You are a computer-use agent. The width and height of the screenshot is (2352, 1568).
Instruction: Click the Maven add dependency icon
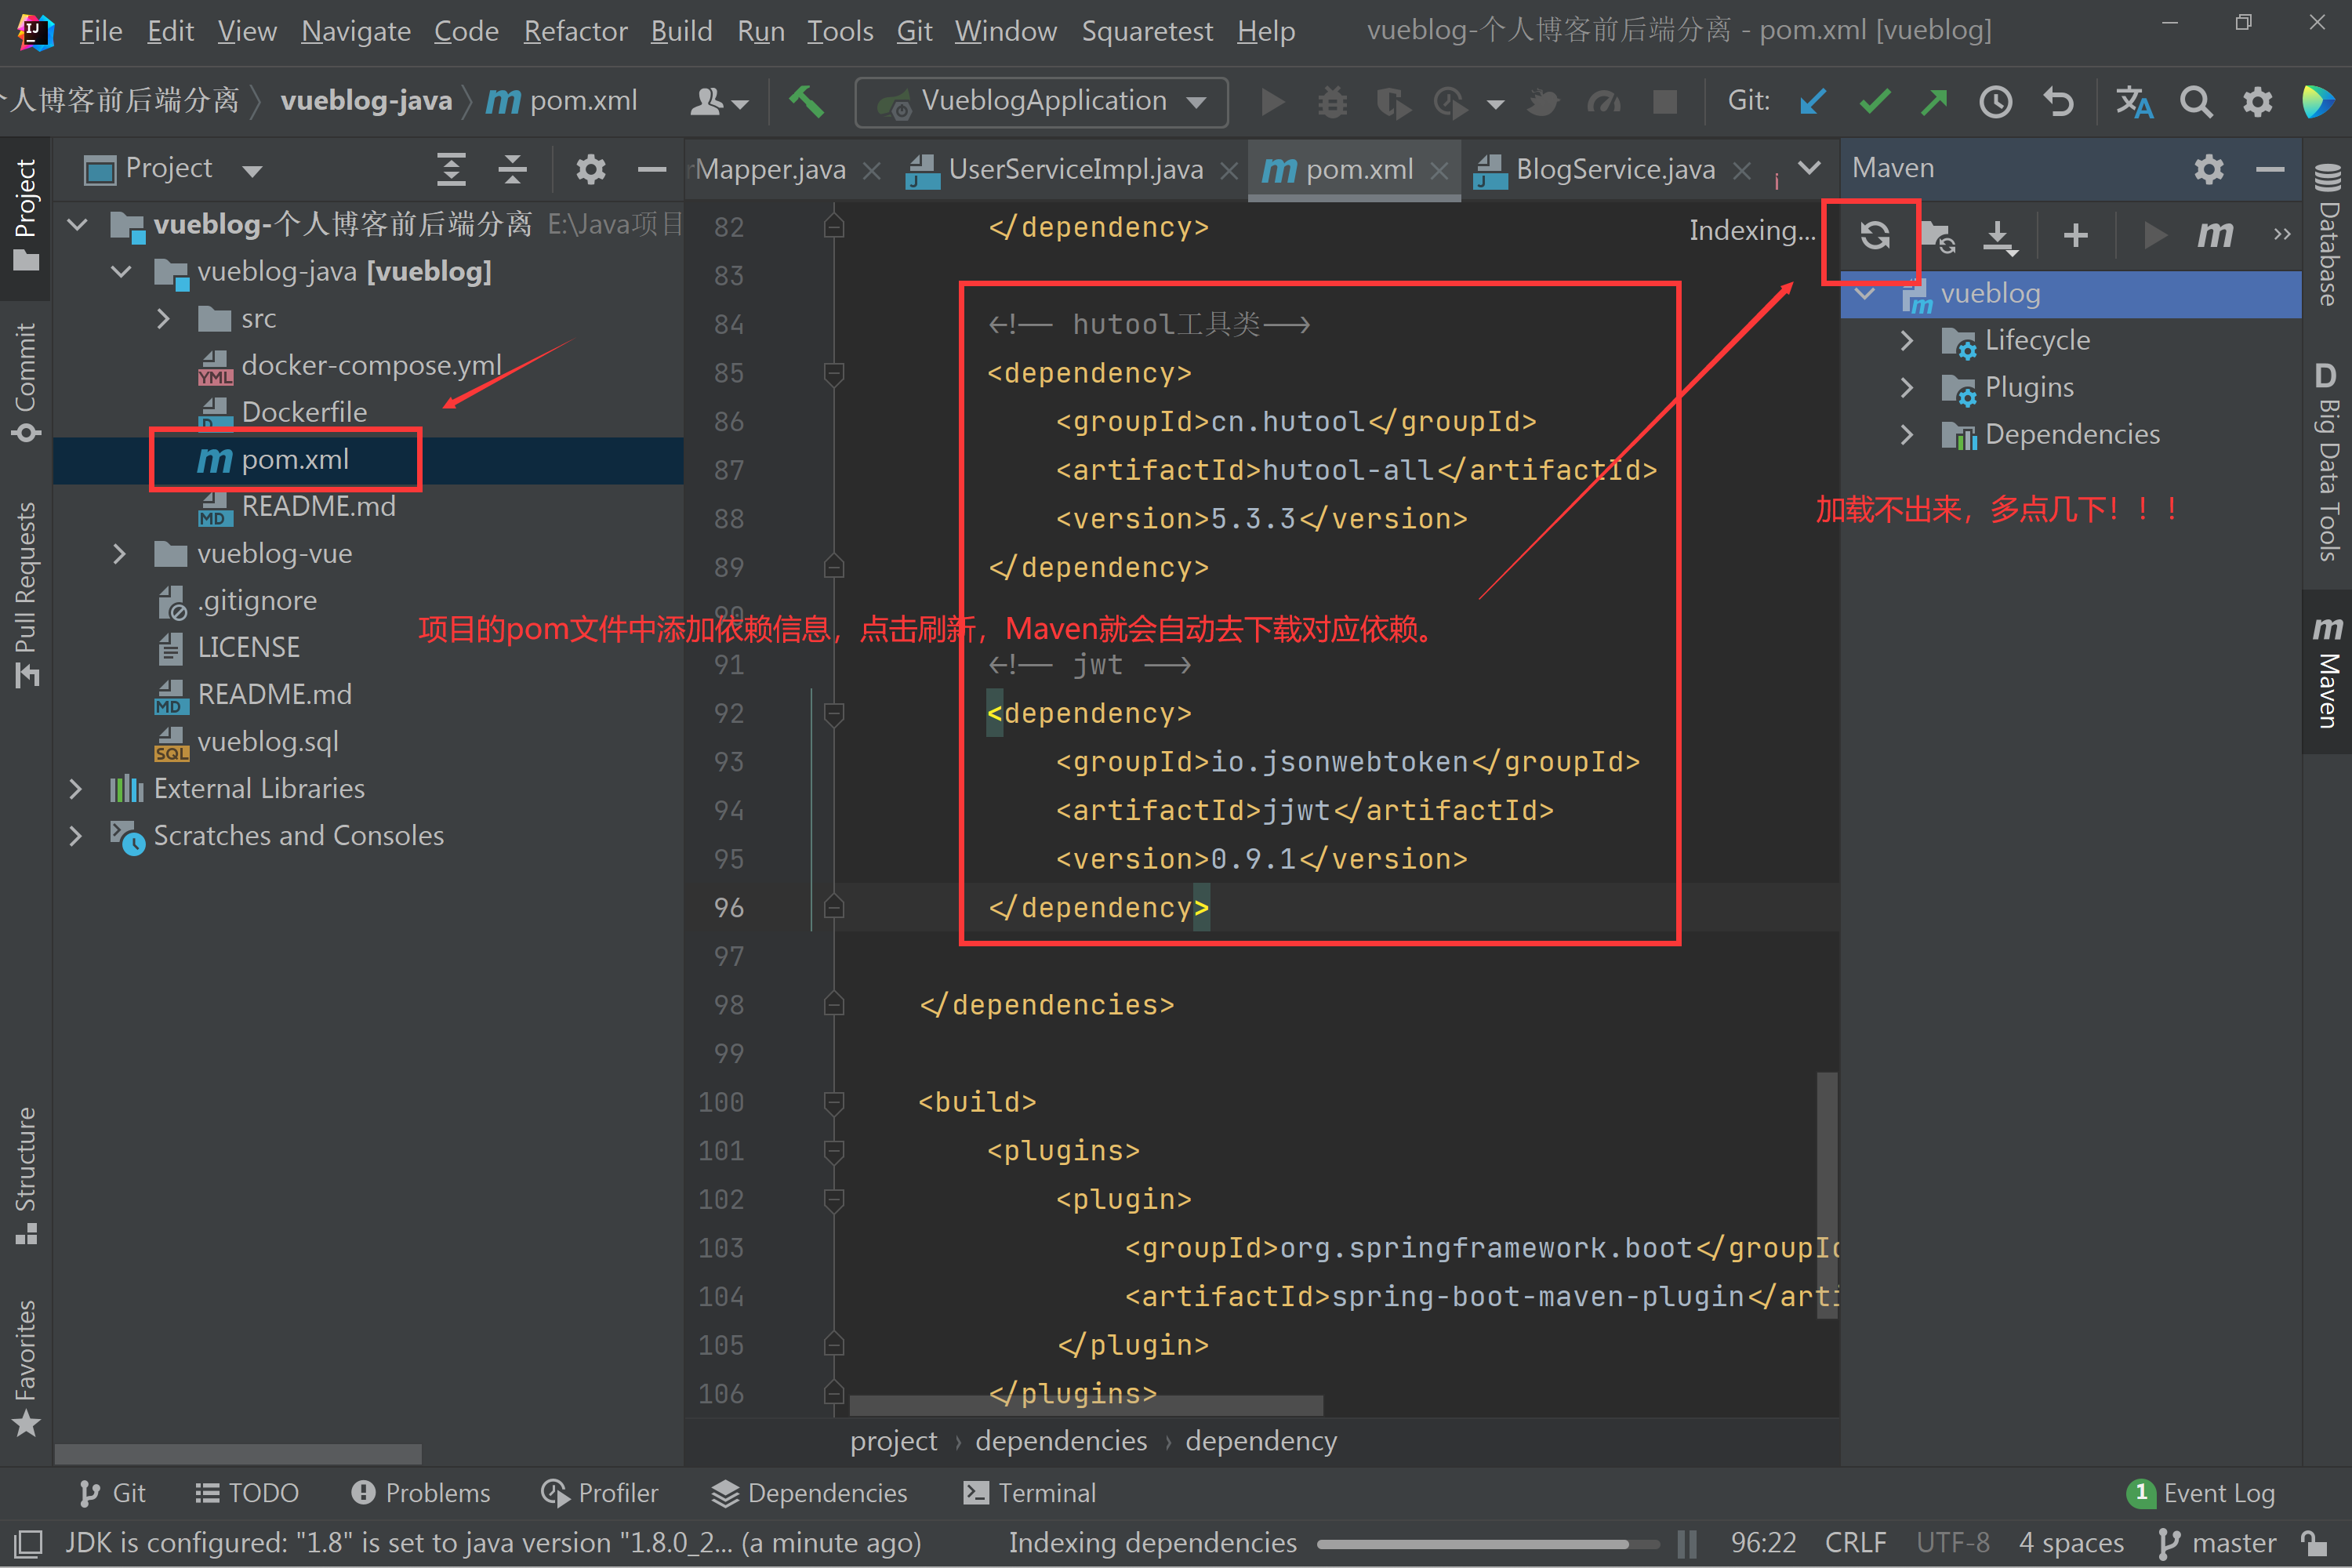tap(2075, 234)
